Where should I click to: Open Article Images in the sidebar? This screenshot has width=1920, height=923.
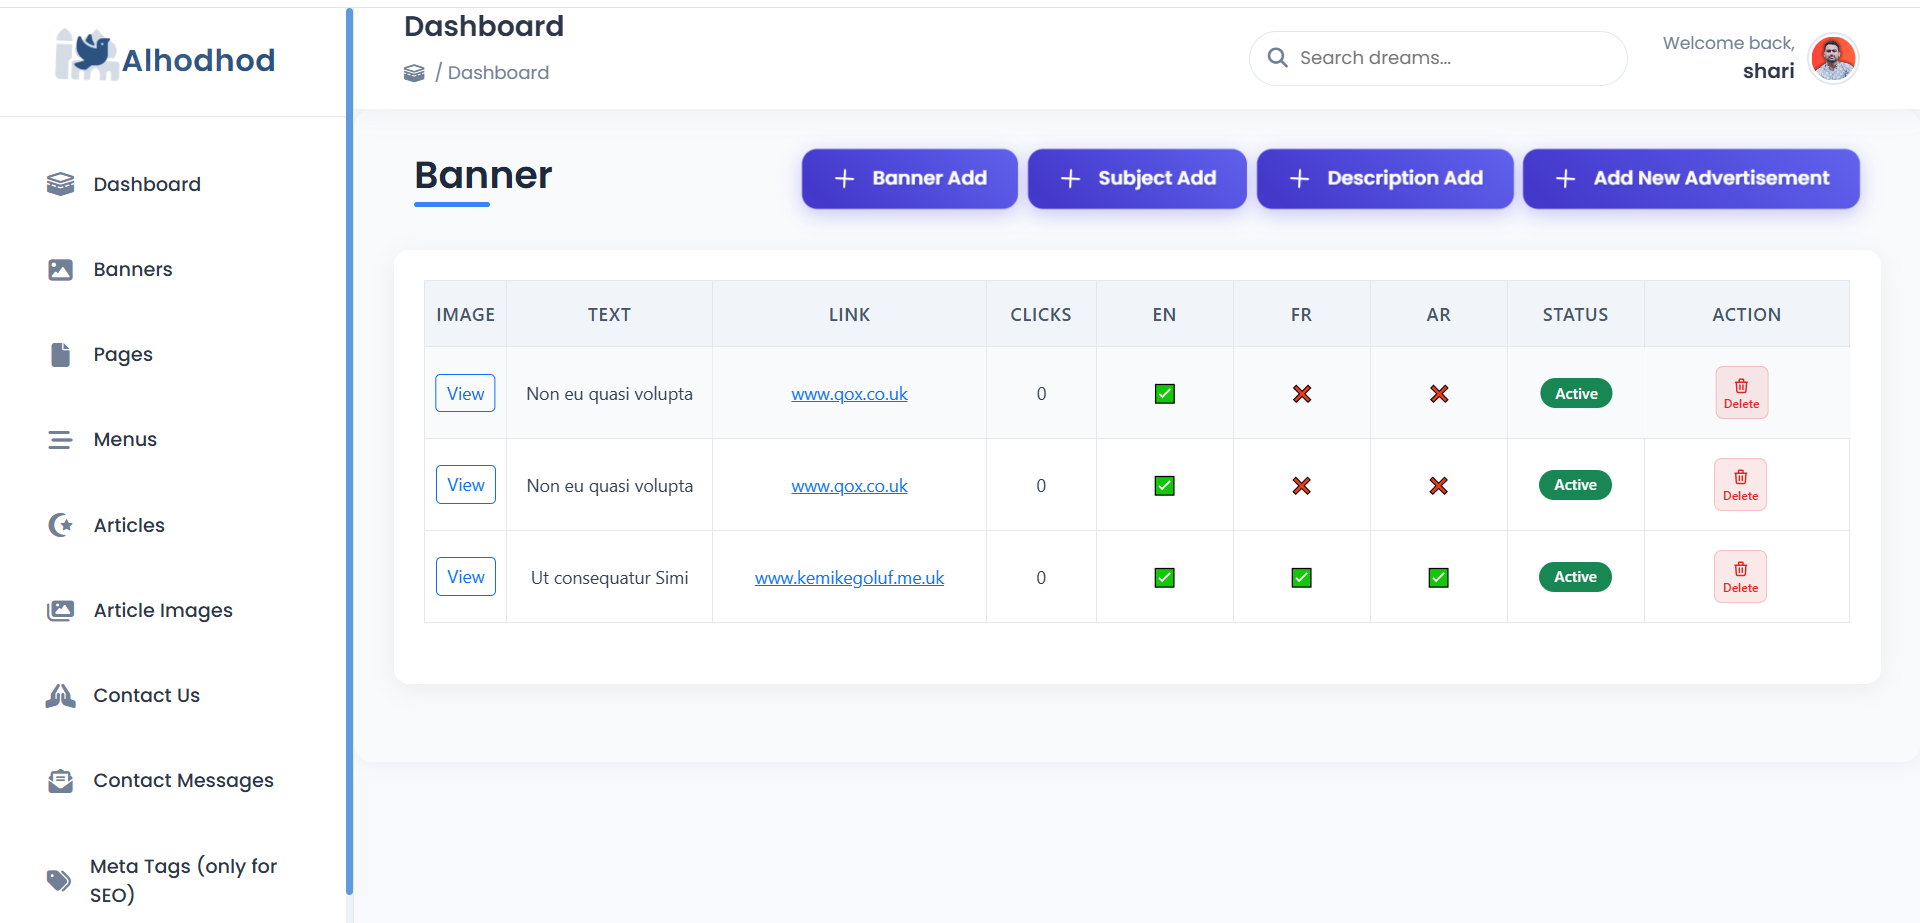pos(162,610)
